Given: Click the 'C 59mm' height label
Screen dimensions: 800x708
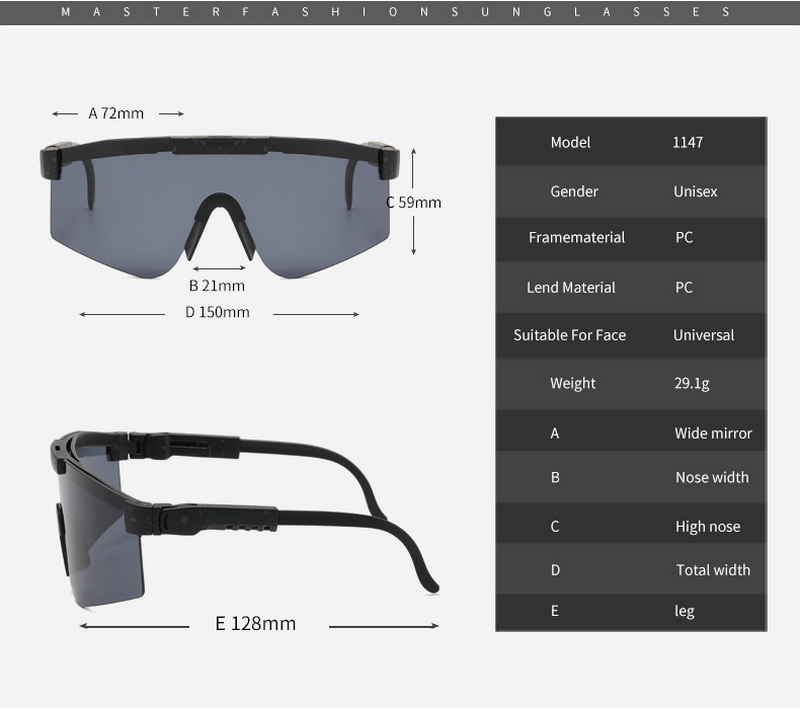Looking at the screenshot, I should pos(414,202).
